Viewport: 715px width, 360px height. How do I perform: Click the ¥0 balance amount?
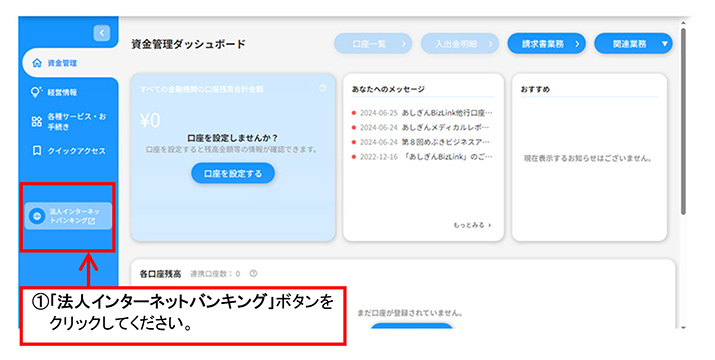(x=150, y=120)
